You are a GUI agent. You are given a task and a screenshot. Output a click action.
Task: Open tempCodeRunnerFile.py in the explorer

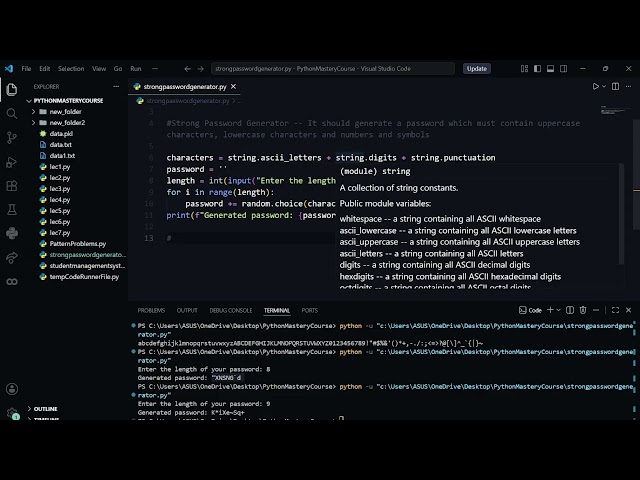click(x=84, y=277)
